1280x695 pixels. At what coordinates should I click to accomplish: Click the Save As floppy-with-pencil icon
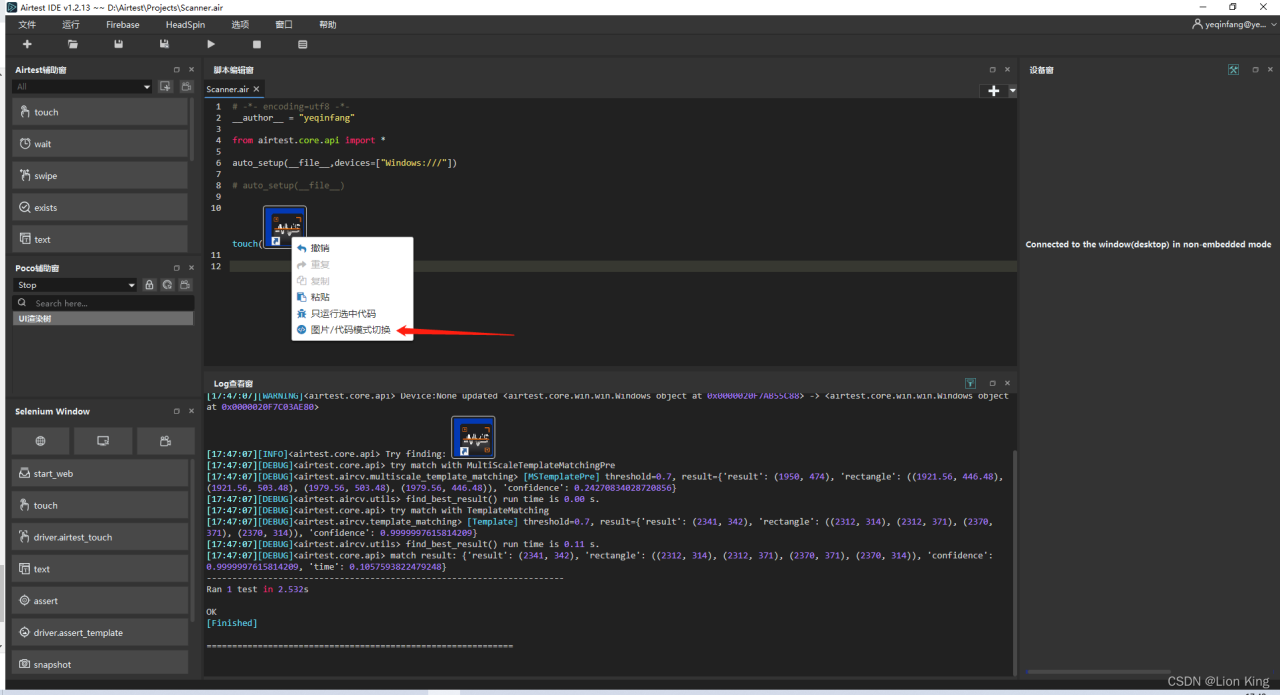click(x=165, y=44)
